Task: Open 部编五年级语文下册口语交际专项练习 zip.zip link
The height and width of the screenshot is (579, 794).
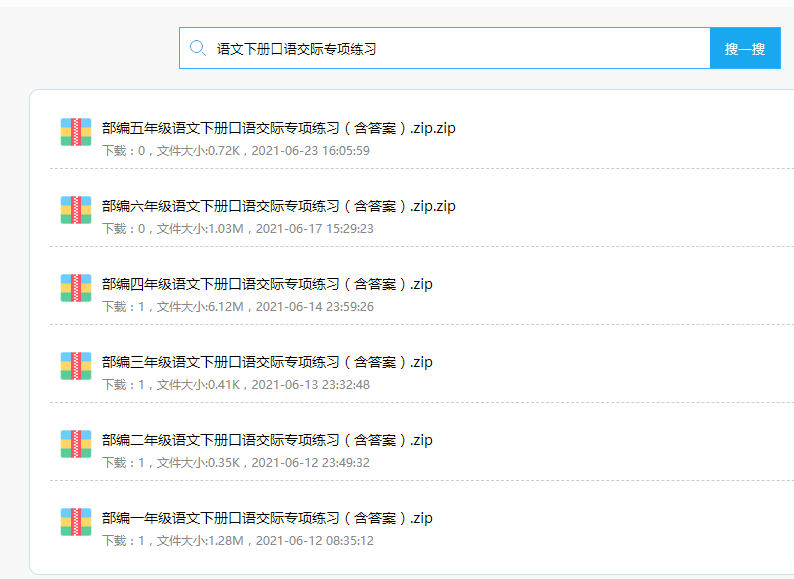Action: click(x=279, y=128)
